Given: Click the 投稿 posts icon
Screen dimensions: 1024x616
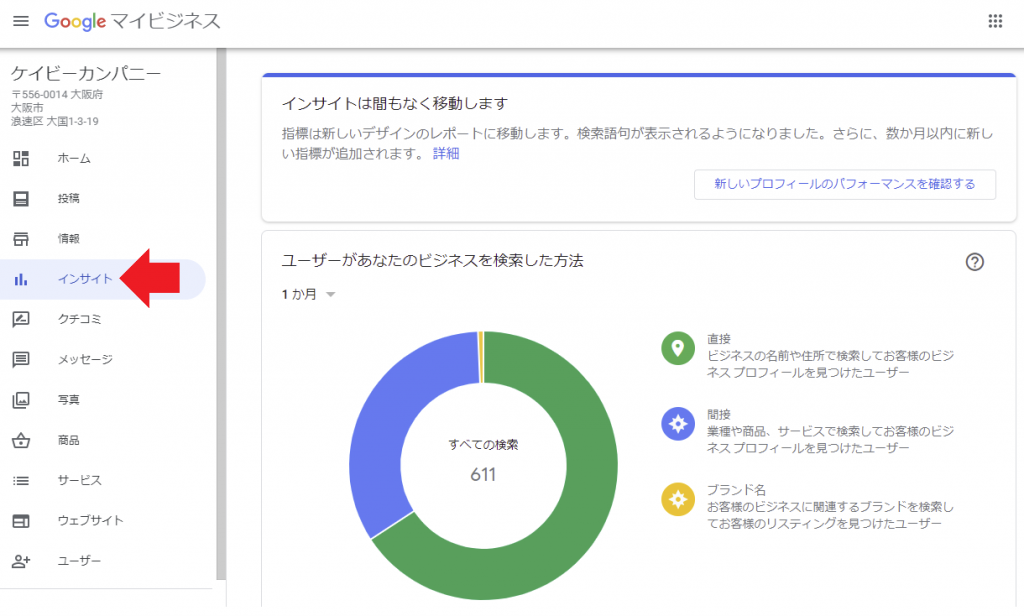Looking at the screenshot, I should coord(21,199).
